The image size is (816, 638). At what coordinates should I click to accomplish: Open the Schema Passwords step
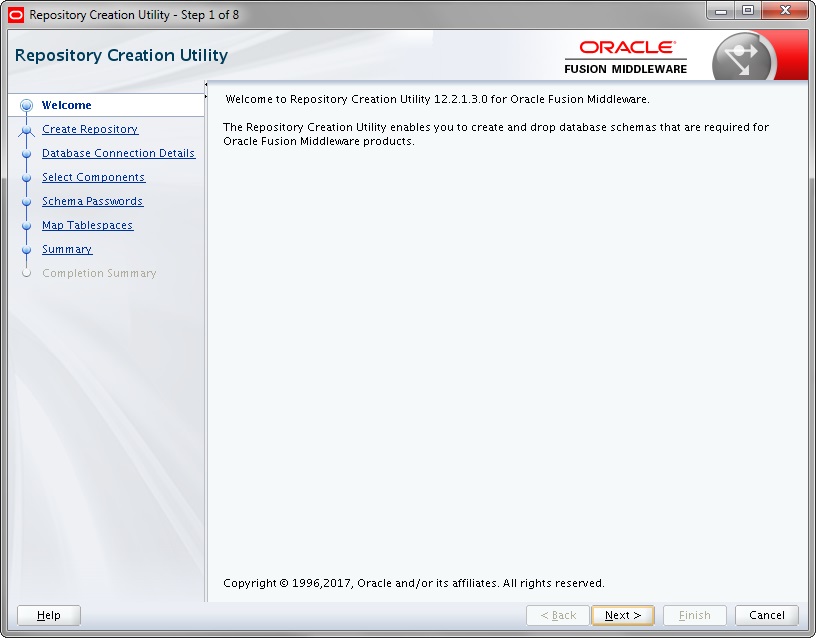93,201
